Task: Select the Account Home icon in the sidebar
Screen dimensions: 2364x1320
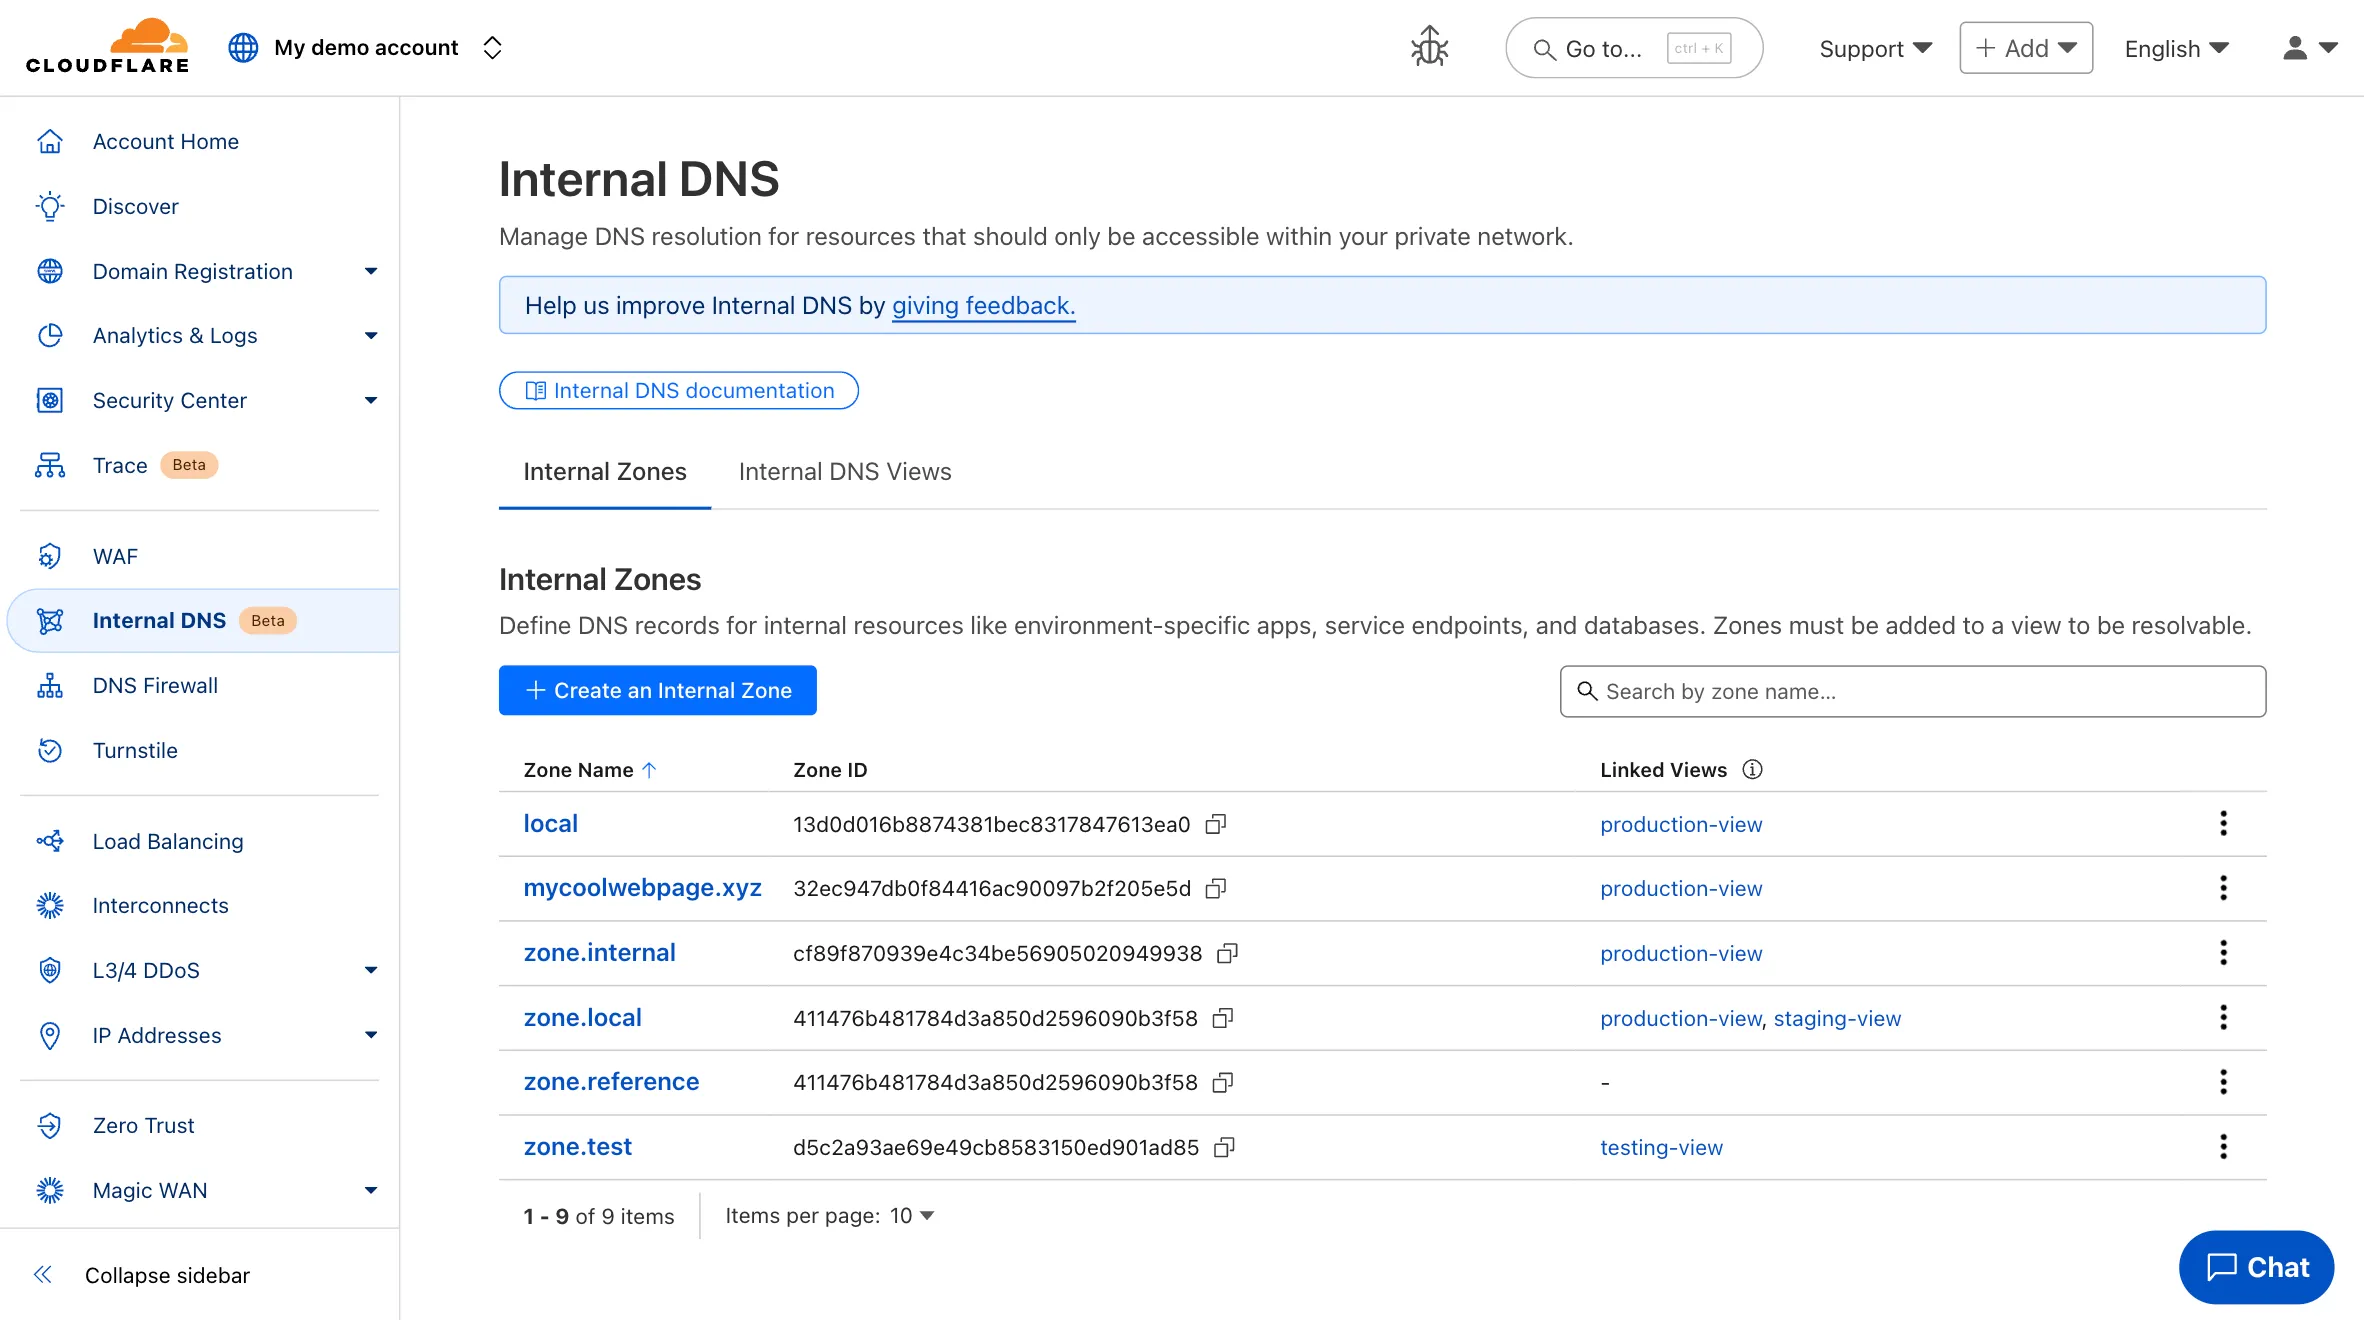Action: click(50, 141)
